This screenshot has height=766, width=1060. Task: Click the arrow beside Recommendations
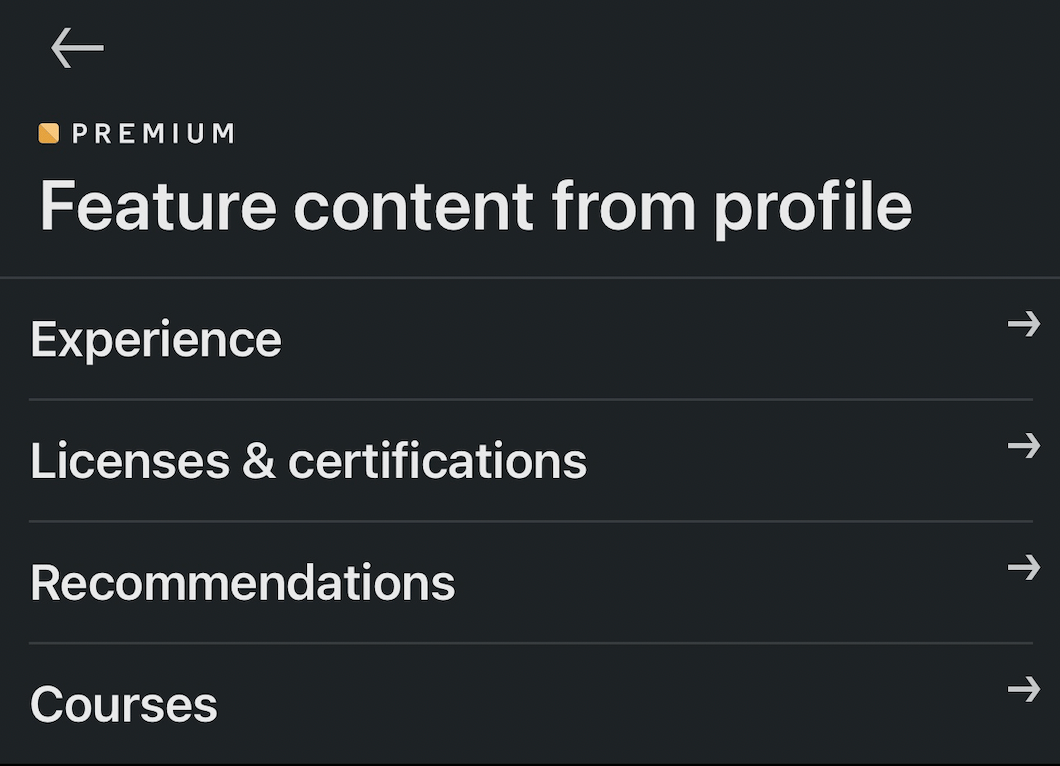[x=1023, y=568]
